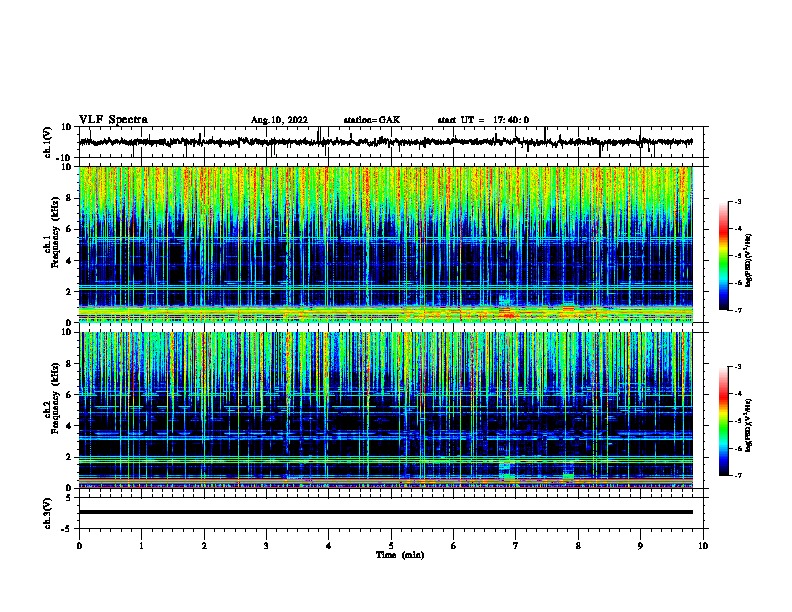Select the date text "Aug.10, 2022"

pos(279,120)
